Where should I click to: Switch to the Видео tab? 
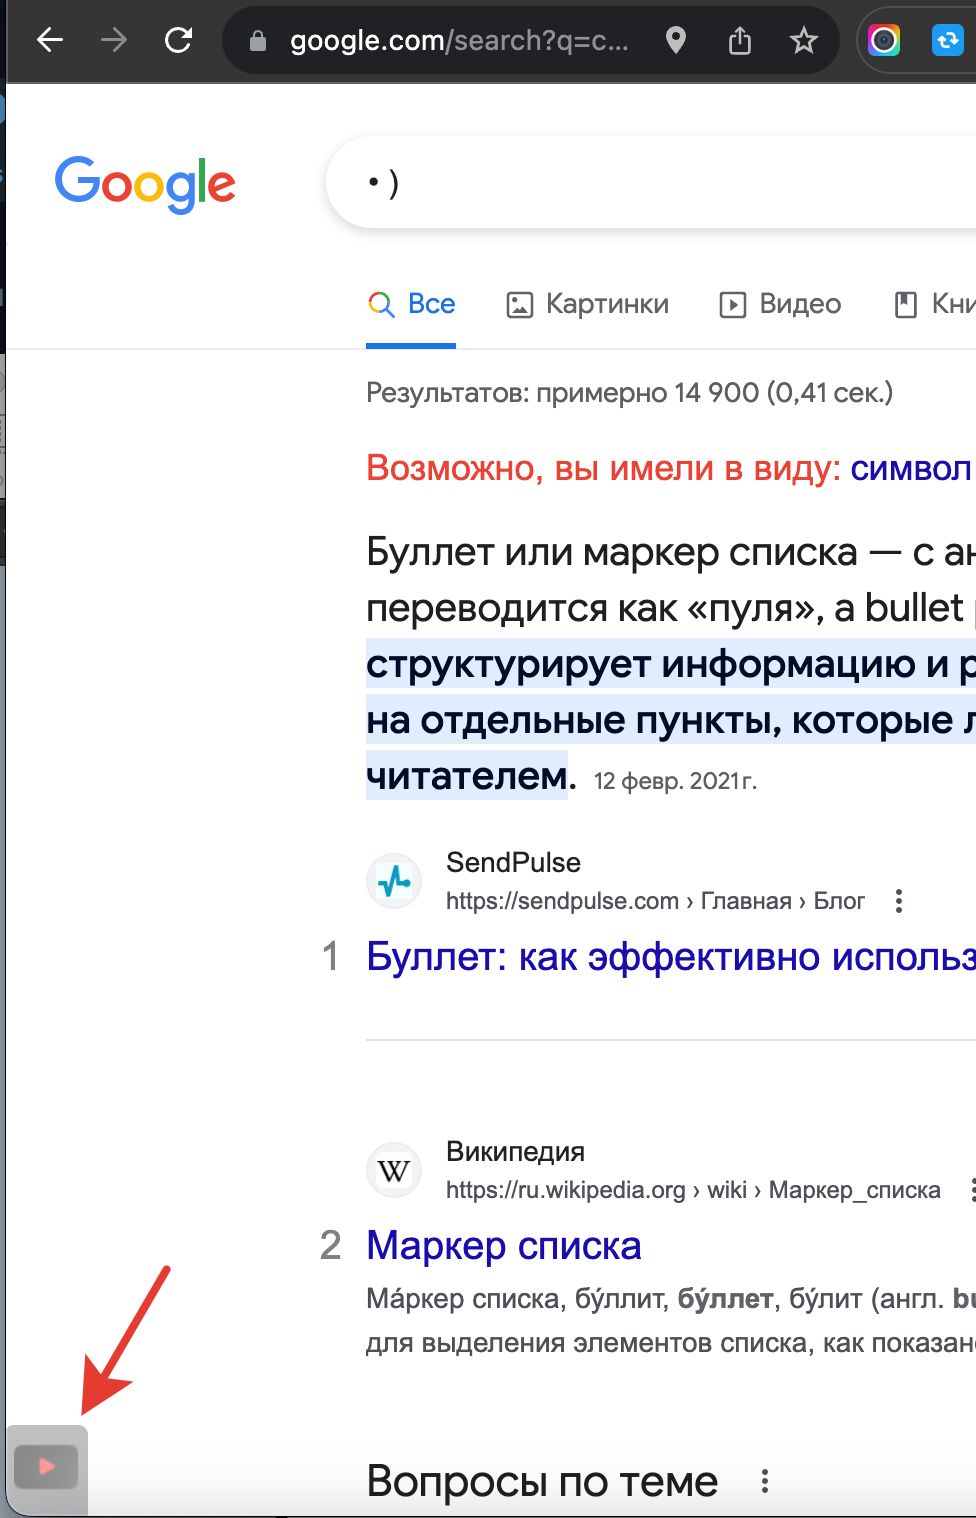(x=781, y=304)
